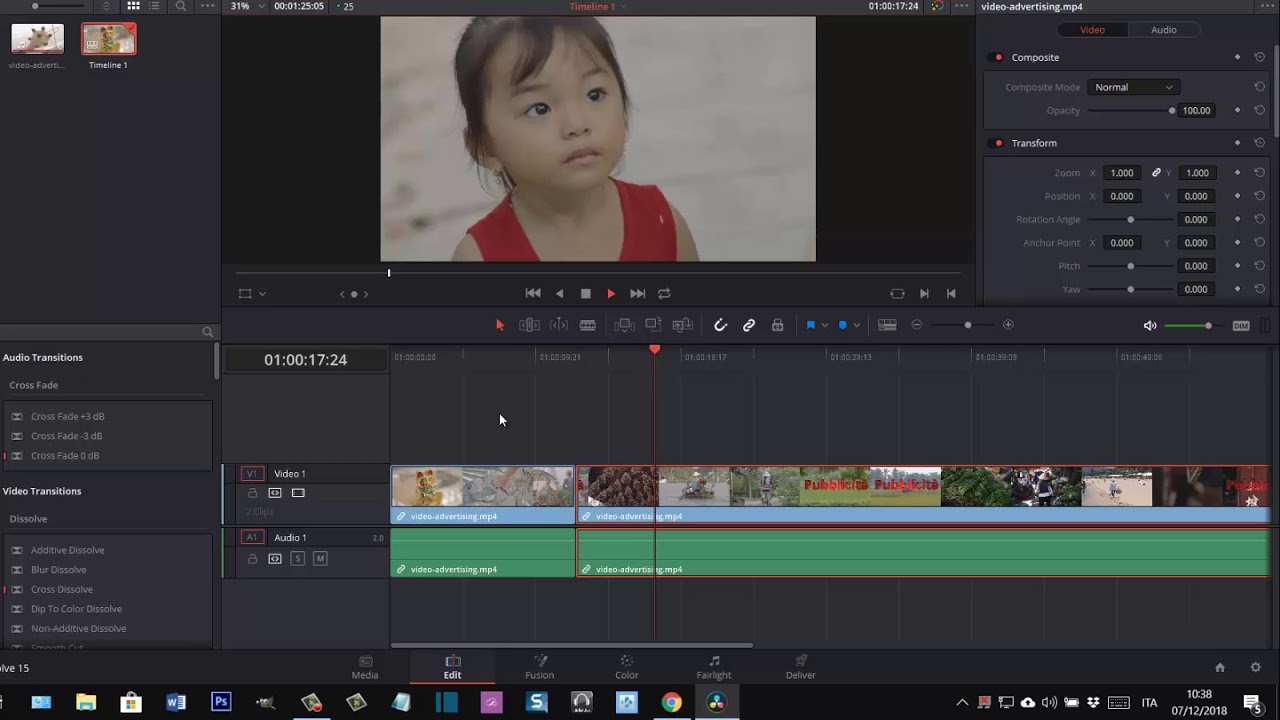Screen dimensions: 1280x720
Task: Click the Replace Clip toolbar icon
Action: (x=683, y=325)
